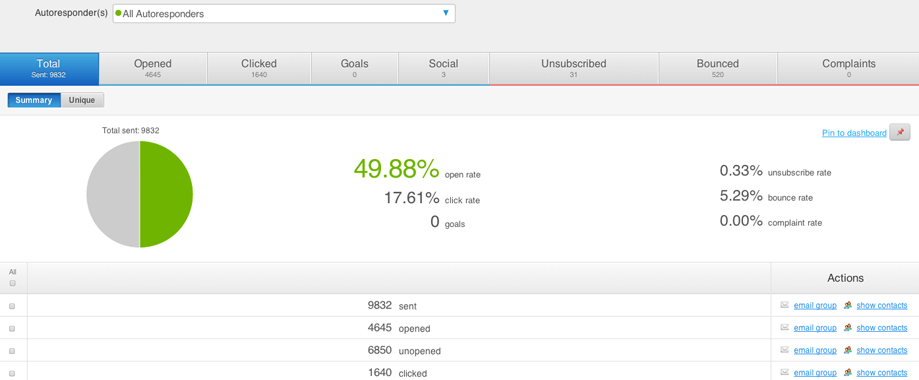Click email group link for unopened row
The image size is (919, 380).
click(x=815, y=350)
